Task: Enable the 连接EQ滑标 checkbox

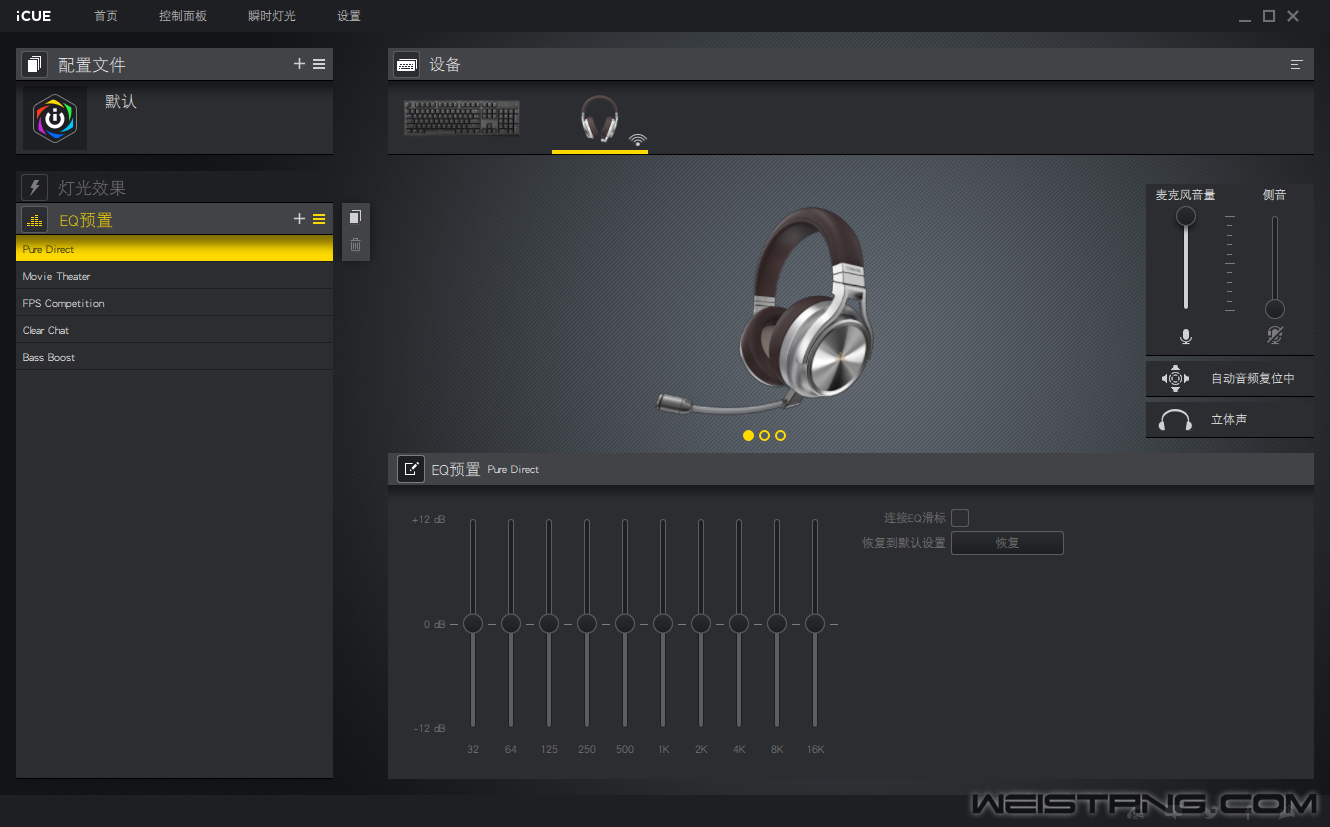Action: click(960, 518)
